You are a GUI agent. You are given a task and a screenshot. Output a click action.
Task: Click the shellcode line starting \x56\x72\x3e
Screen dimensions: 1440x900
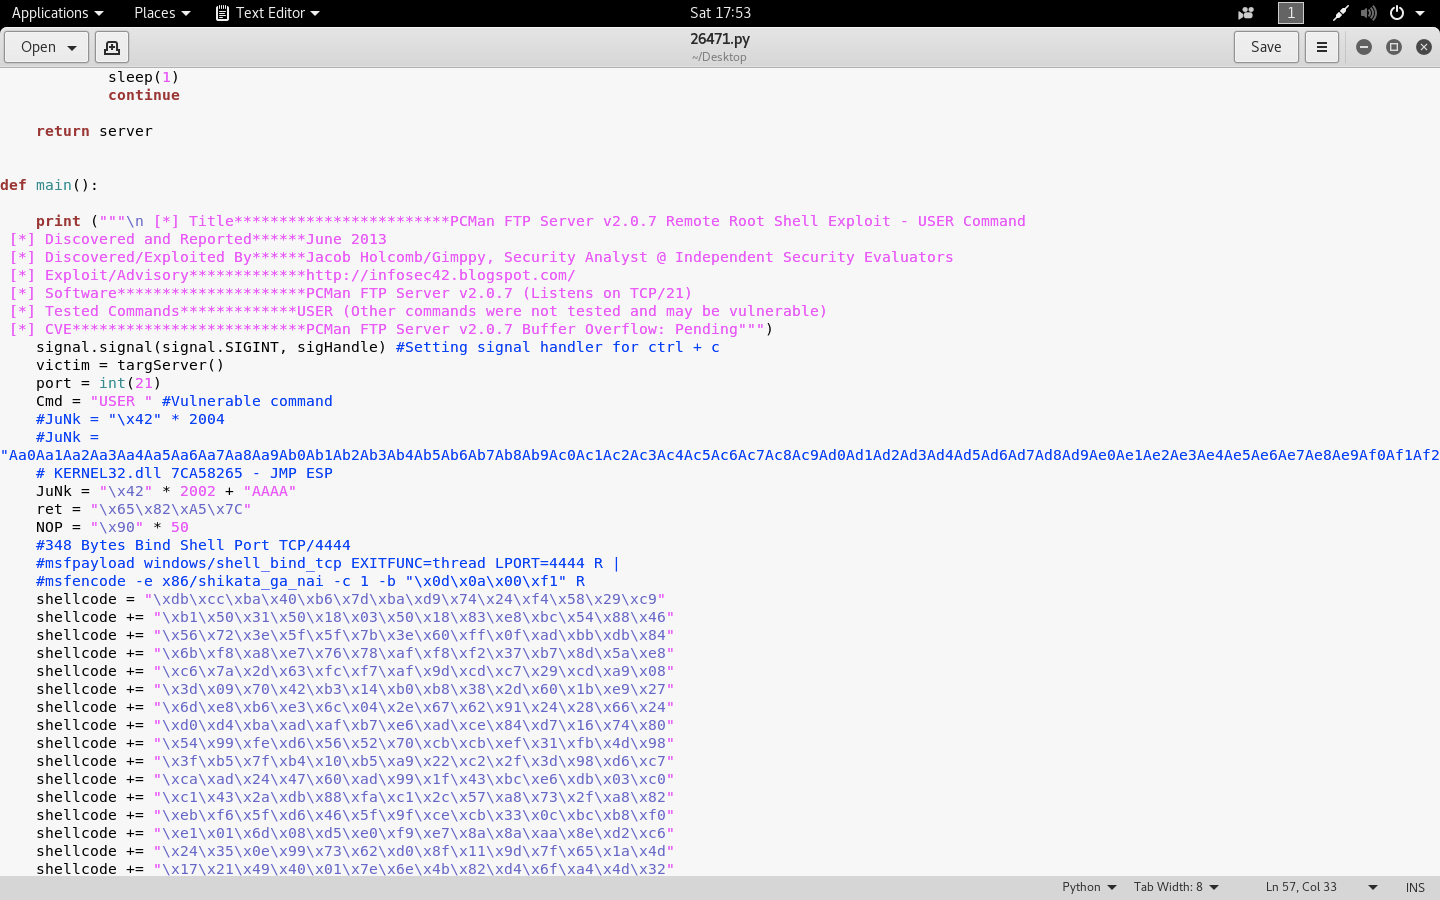coord(355,635)
